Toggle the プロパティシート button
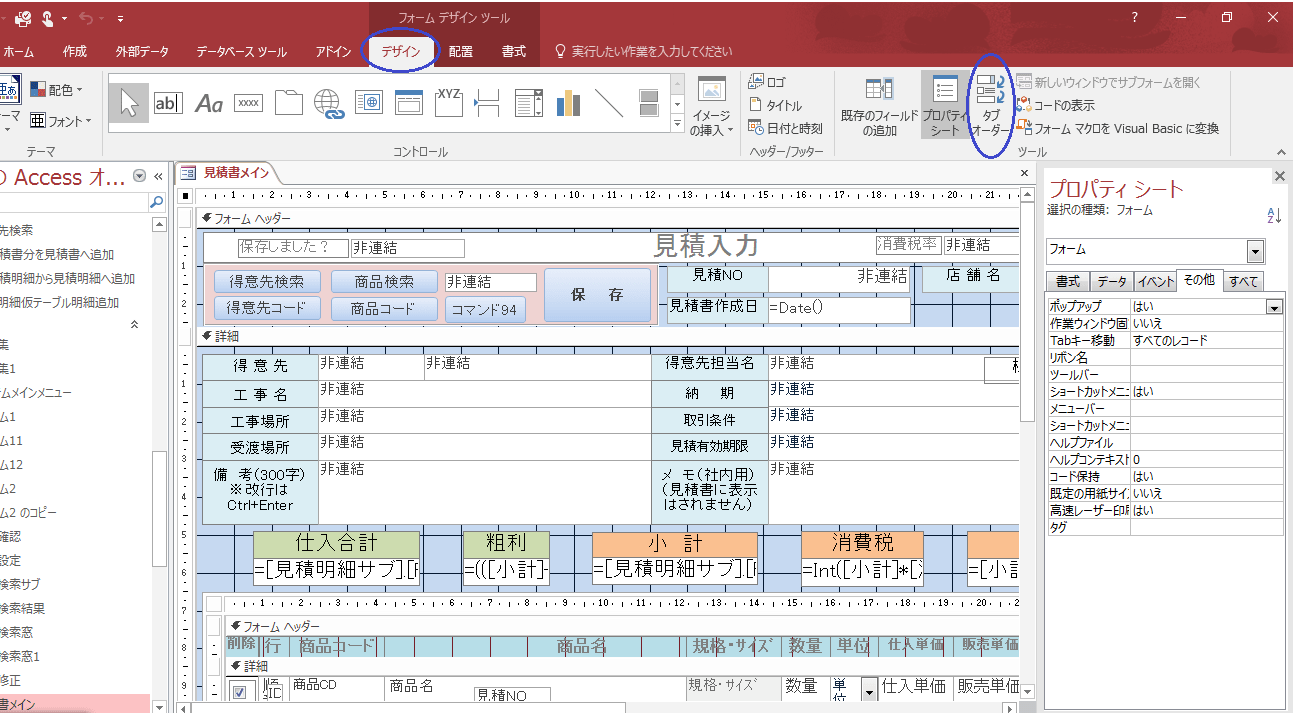The height and width of the screenshot is (713, 1293). coord(944,105)
